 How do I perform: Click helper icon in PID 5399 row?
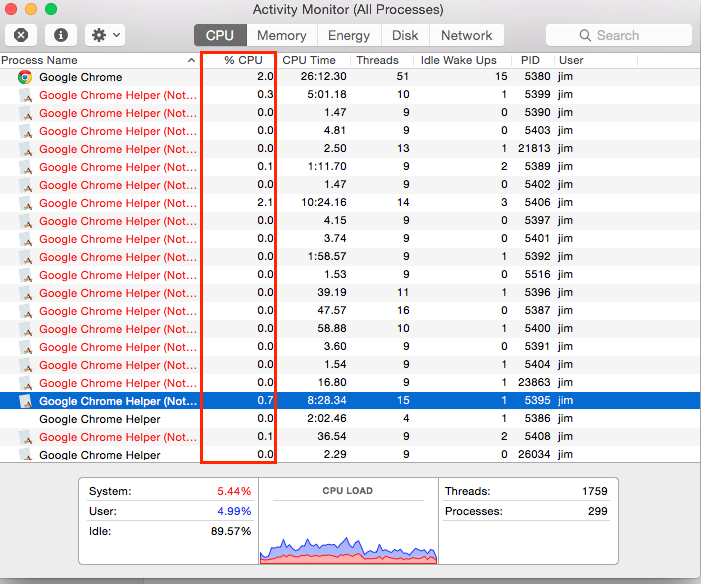click(25, 95)
